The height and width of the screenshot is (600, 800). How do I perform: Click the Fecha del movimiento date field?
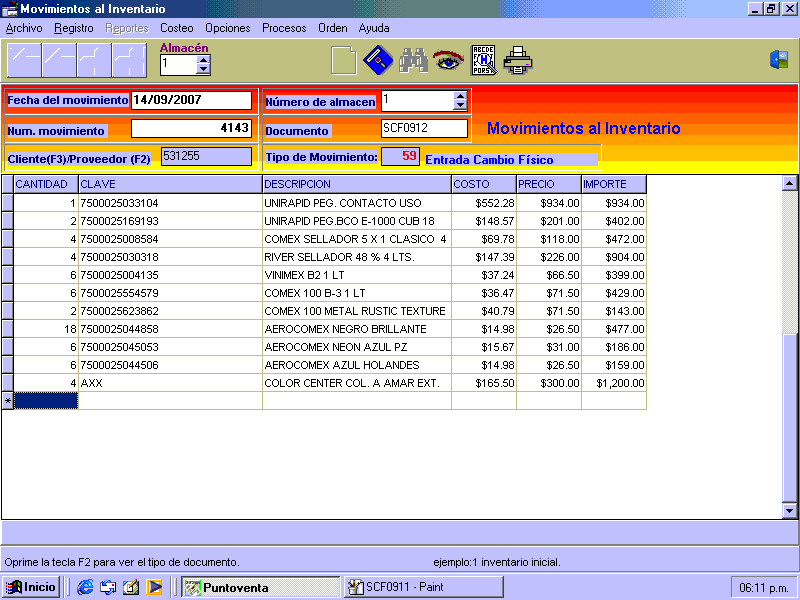[191, 100]
